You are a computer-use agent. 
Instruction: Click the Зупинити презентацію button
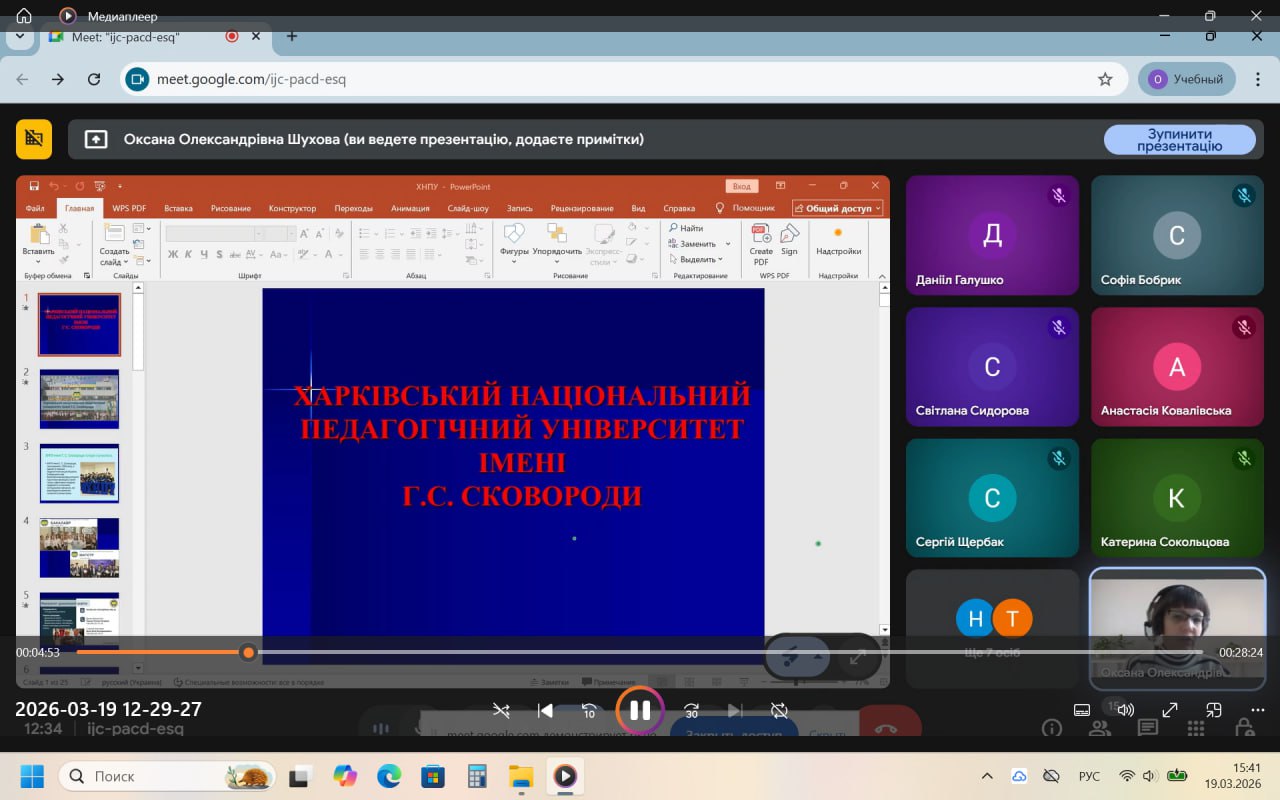pos(1179,140)
